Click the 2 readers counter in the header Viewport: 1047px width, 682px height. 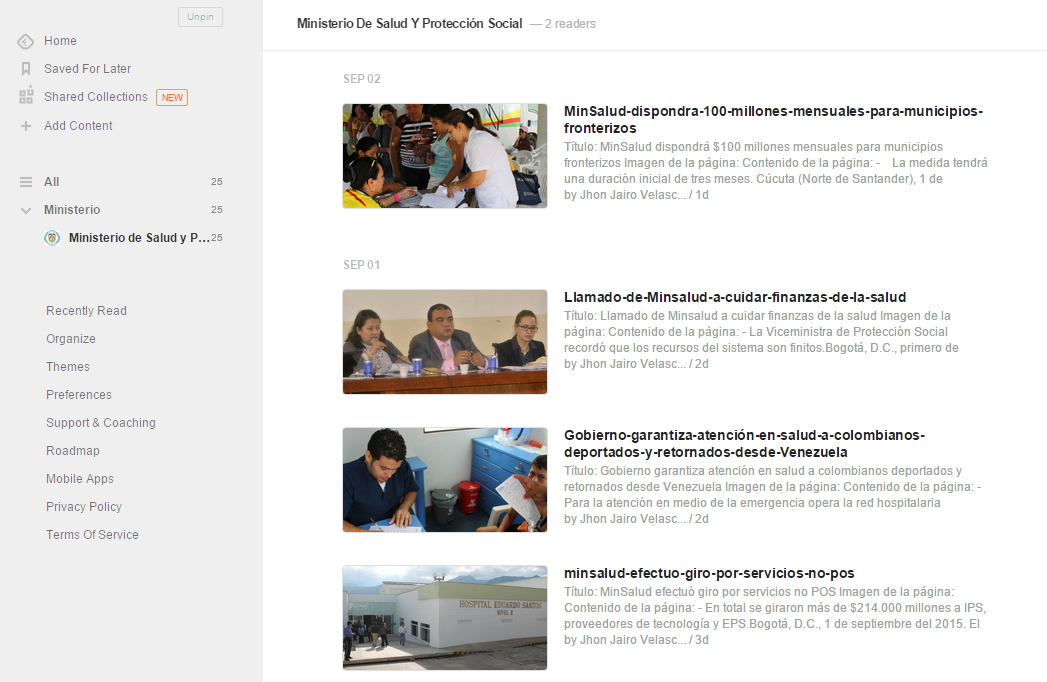(566, 23)
